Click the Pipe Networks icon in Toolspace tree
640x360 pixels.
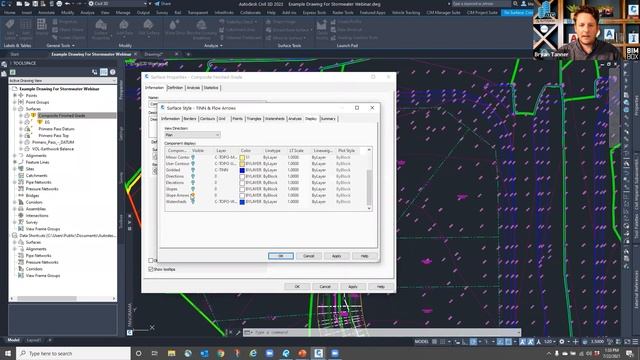(21, 182)
